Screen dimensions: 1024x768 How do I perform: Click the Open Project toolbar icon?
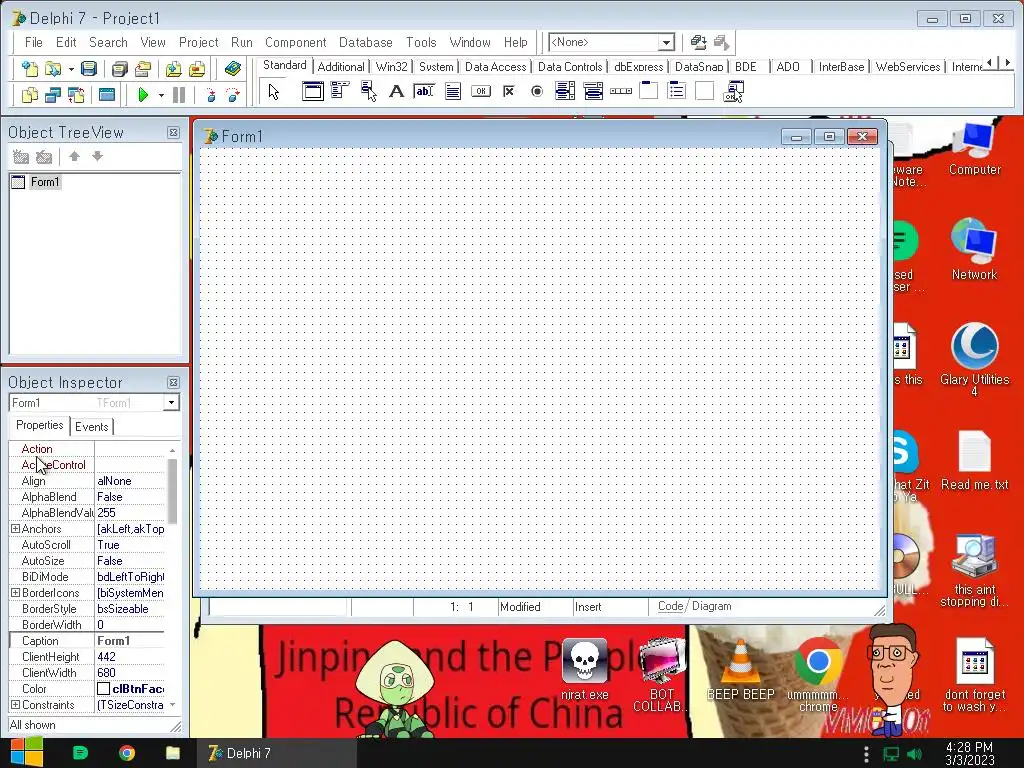[143, 68]
